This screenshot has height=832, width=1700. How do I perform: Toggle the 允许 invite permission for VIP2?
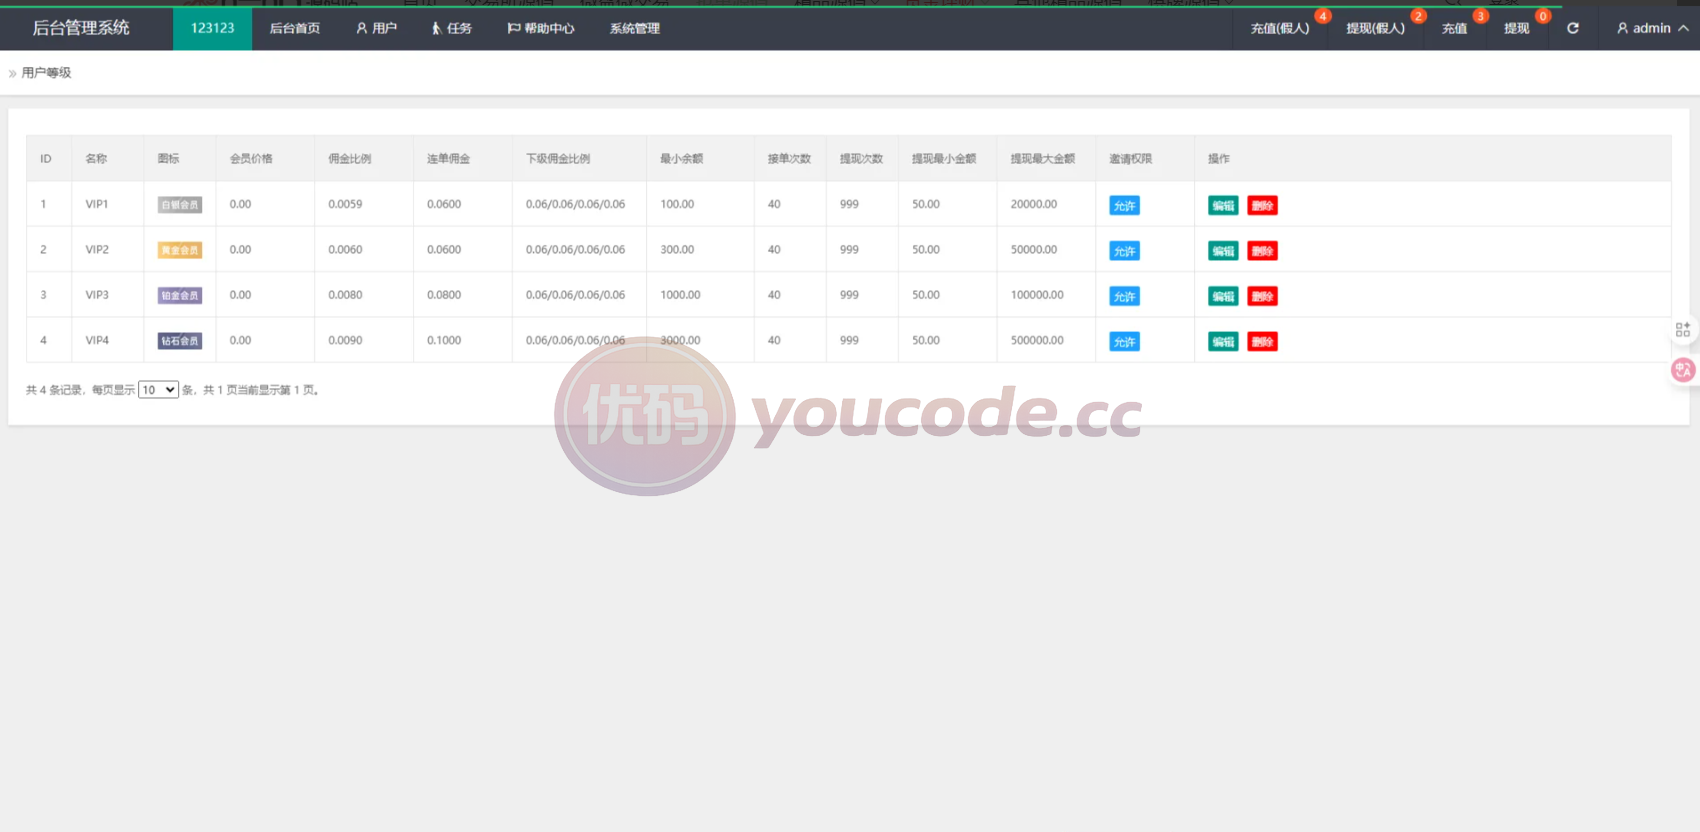click(x=1125, y=251)
